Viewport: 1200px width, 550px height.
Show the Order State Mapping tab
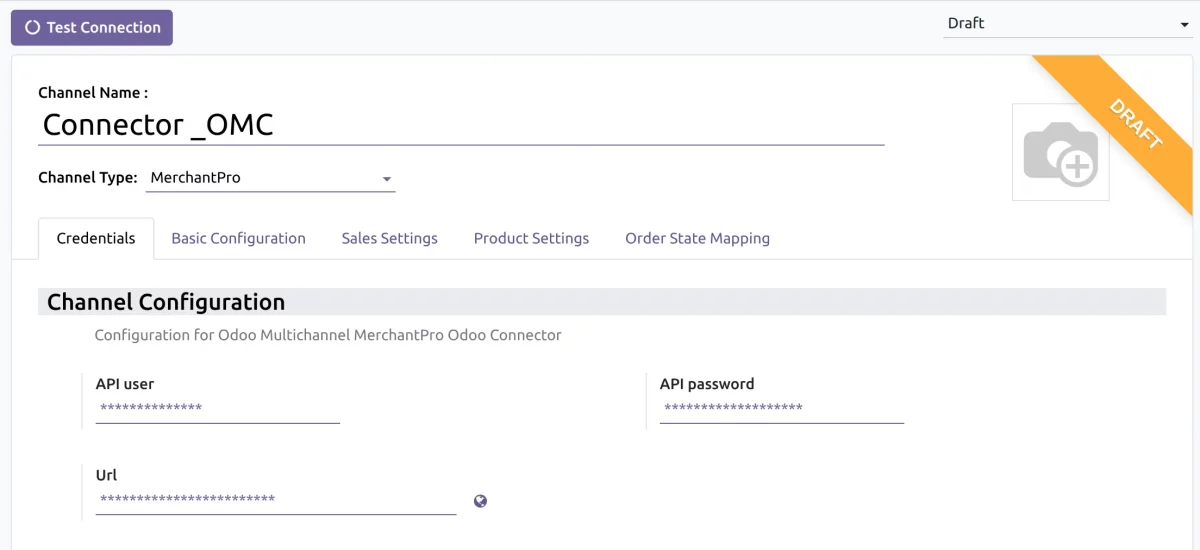(697, 239)
